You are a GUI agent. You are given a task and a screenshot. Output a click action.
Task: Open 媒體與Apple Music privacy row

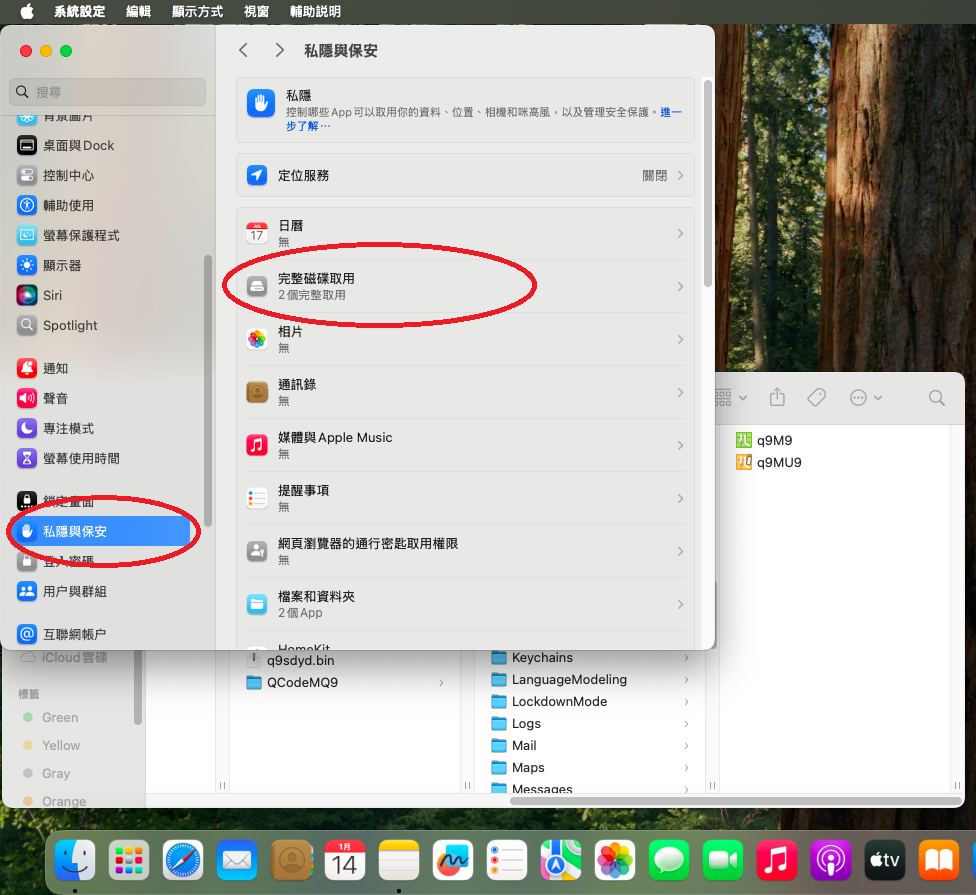(x=465, y=445)
